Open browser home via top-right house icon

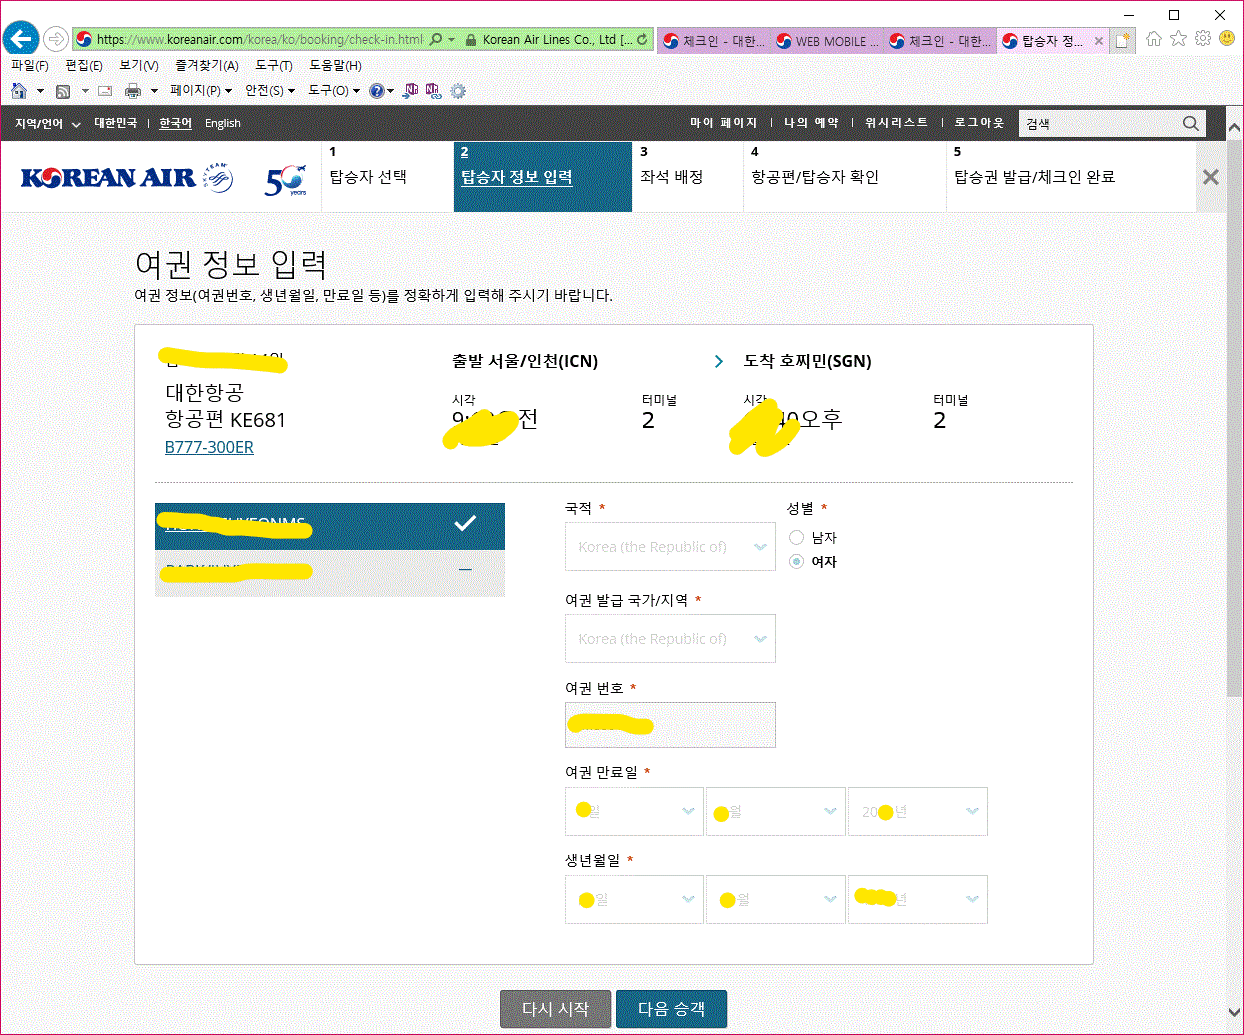1154,39
